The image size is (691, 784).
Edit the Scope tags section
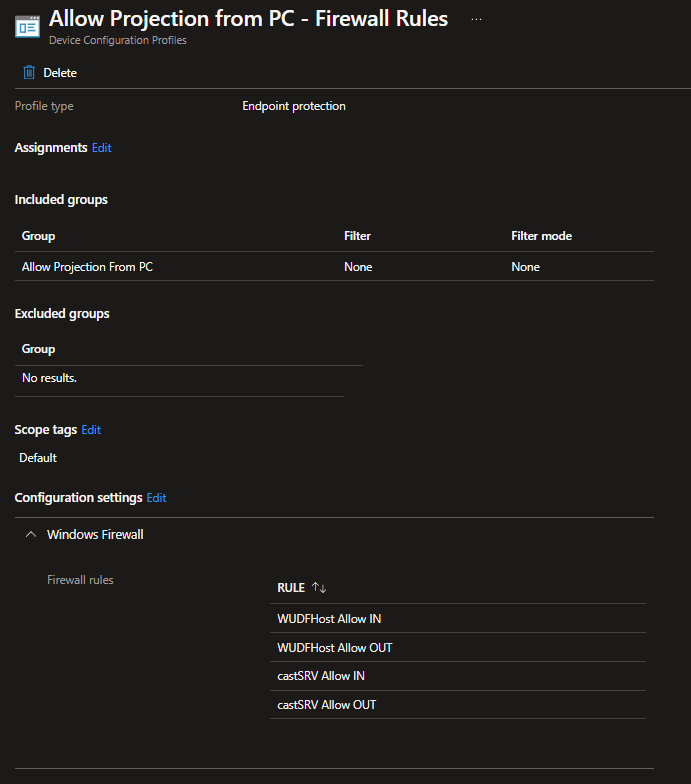(x=91, y=430)
